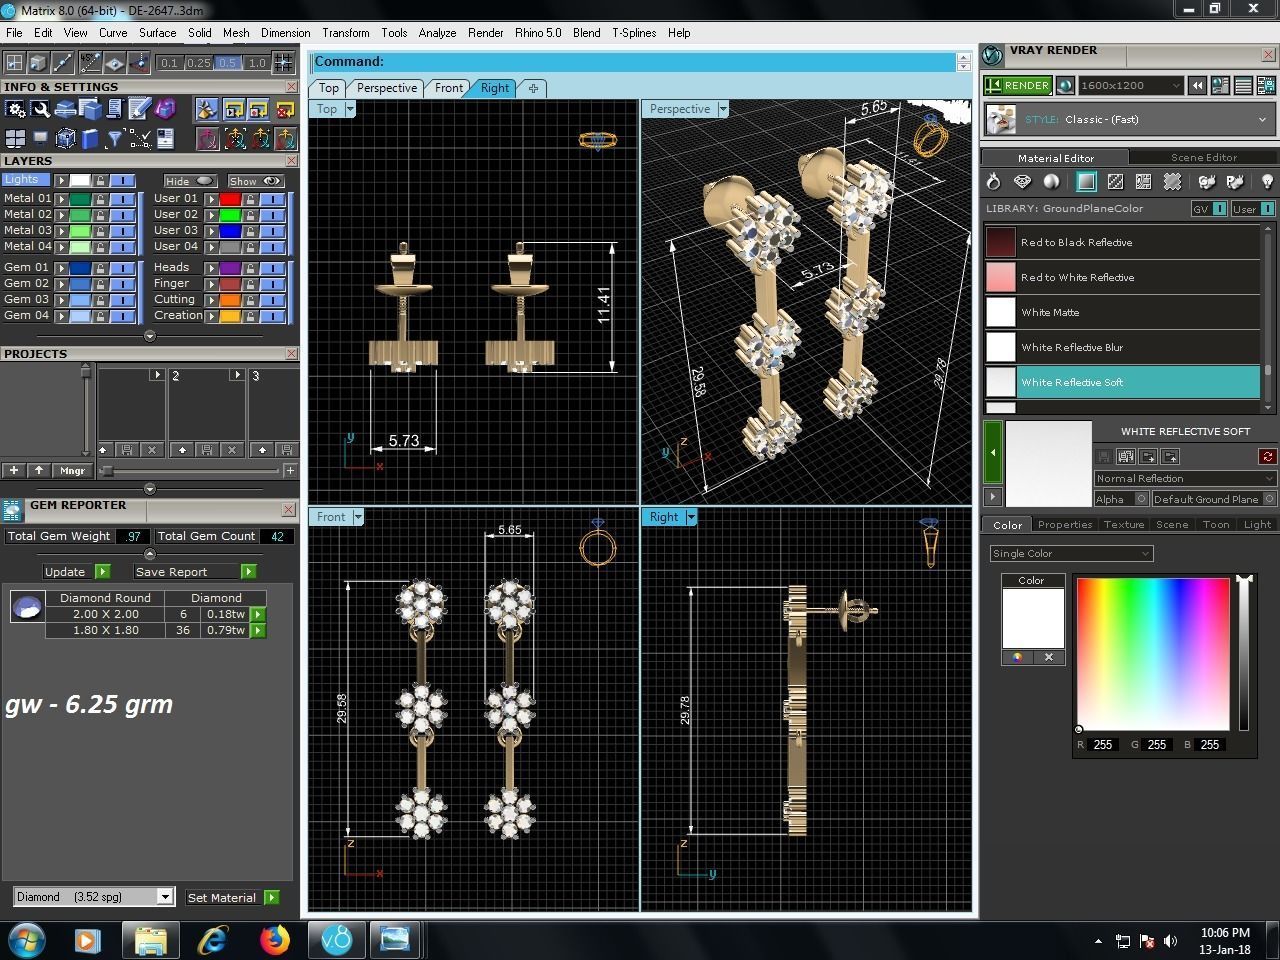The image size is (1280, 960).
Task: Click the brightness vertical slider beside color picker
Action: point(1244,654)
